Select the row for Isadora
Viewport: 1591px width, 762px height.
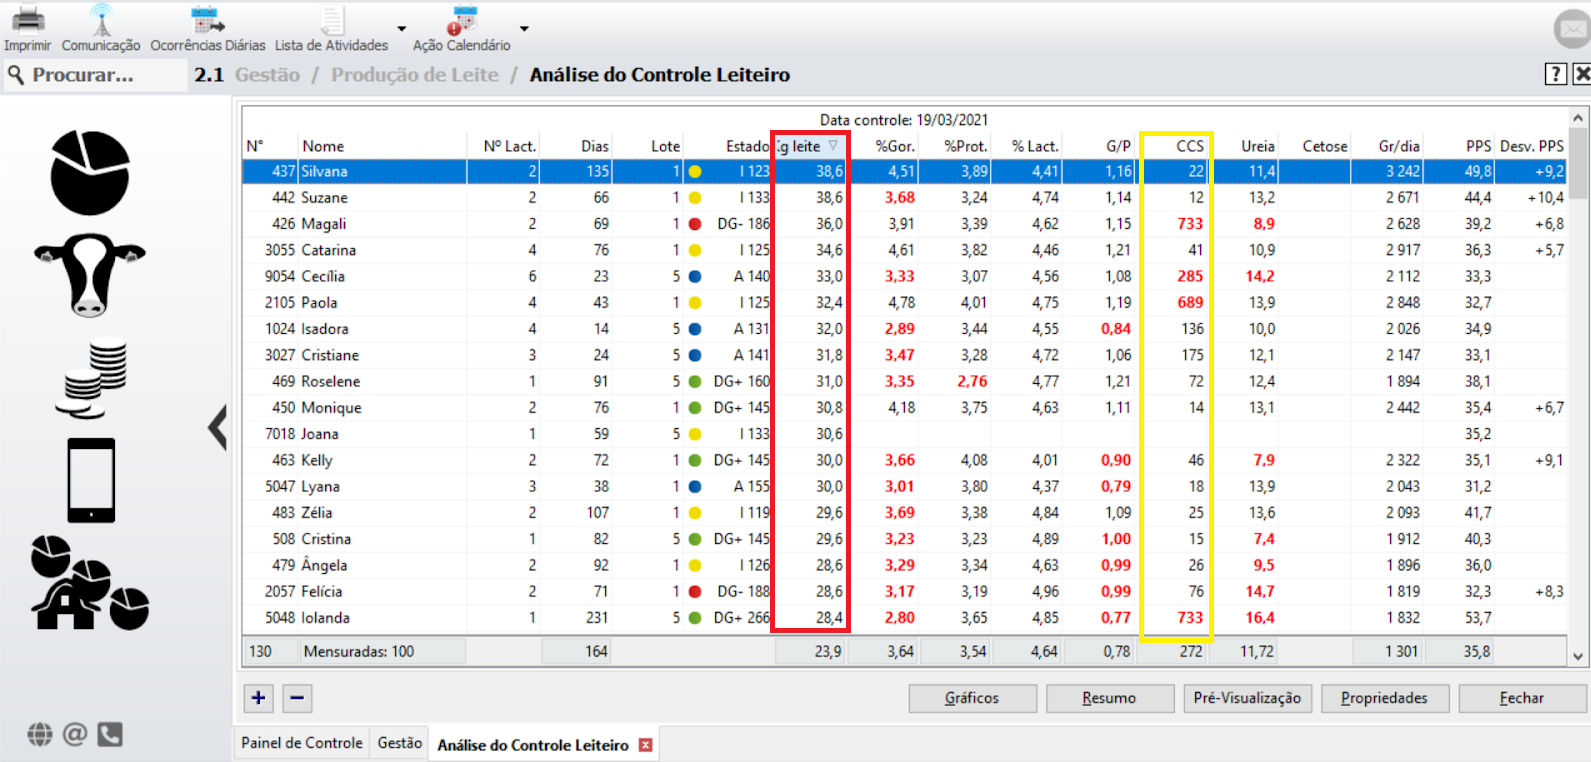(x=905, y=329)
